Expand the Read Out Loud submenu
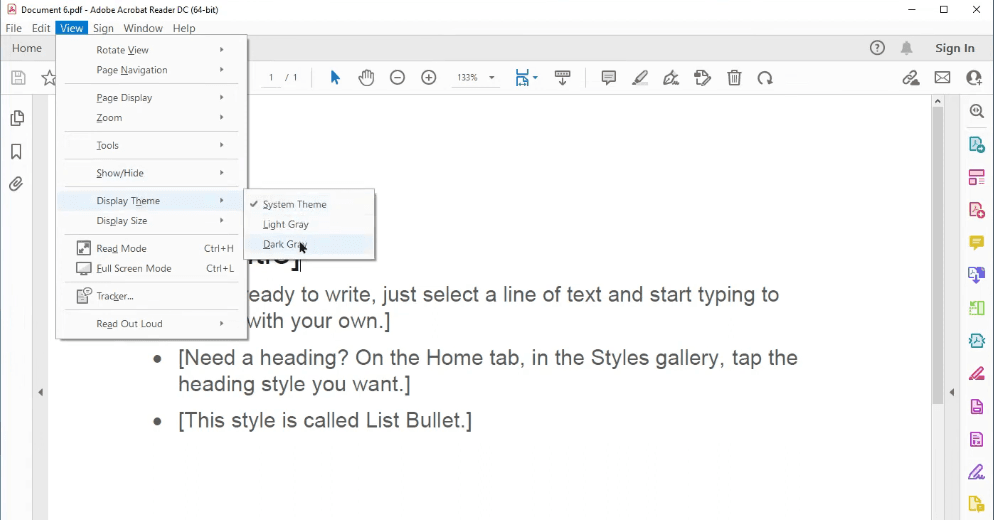Image resolution: width=994 pixels, height=520 pixels. (152, 323)
